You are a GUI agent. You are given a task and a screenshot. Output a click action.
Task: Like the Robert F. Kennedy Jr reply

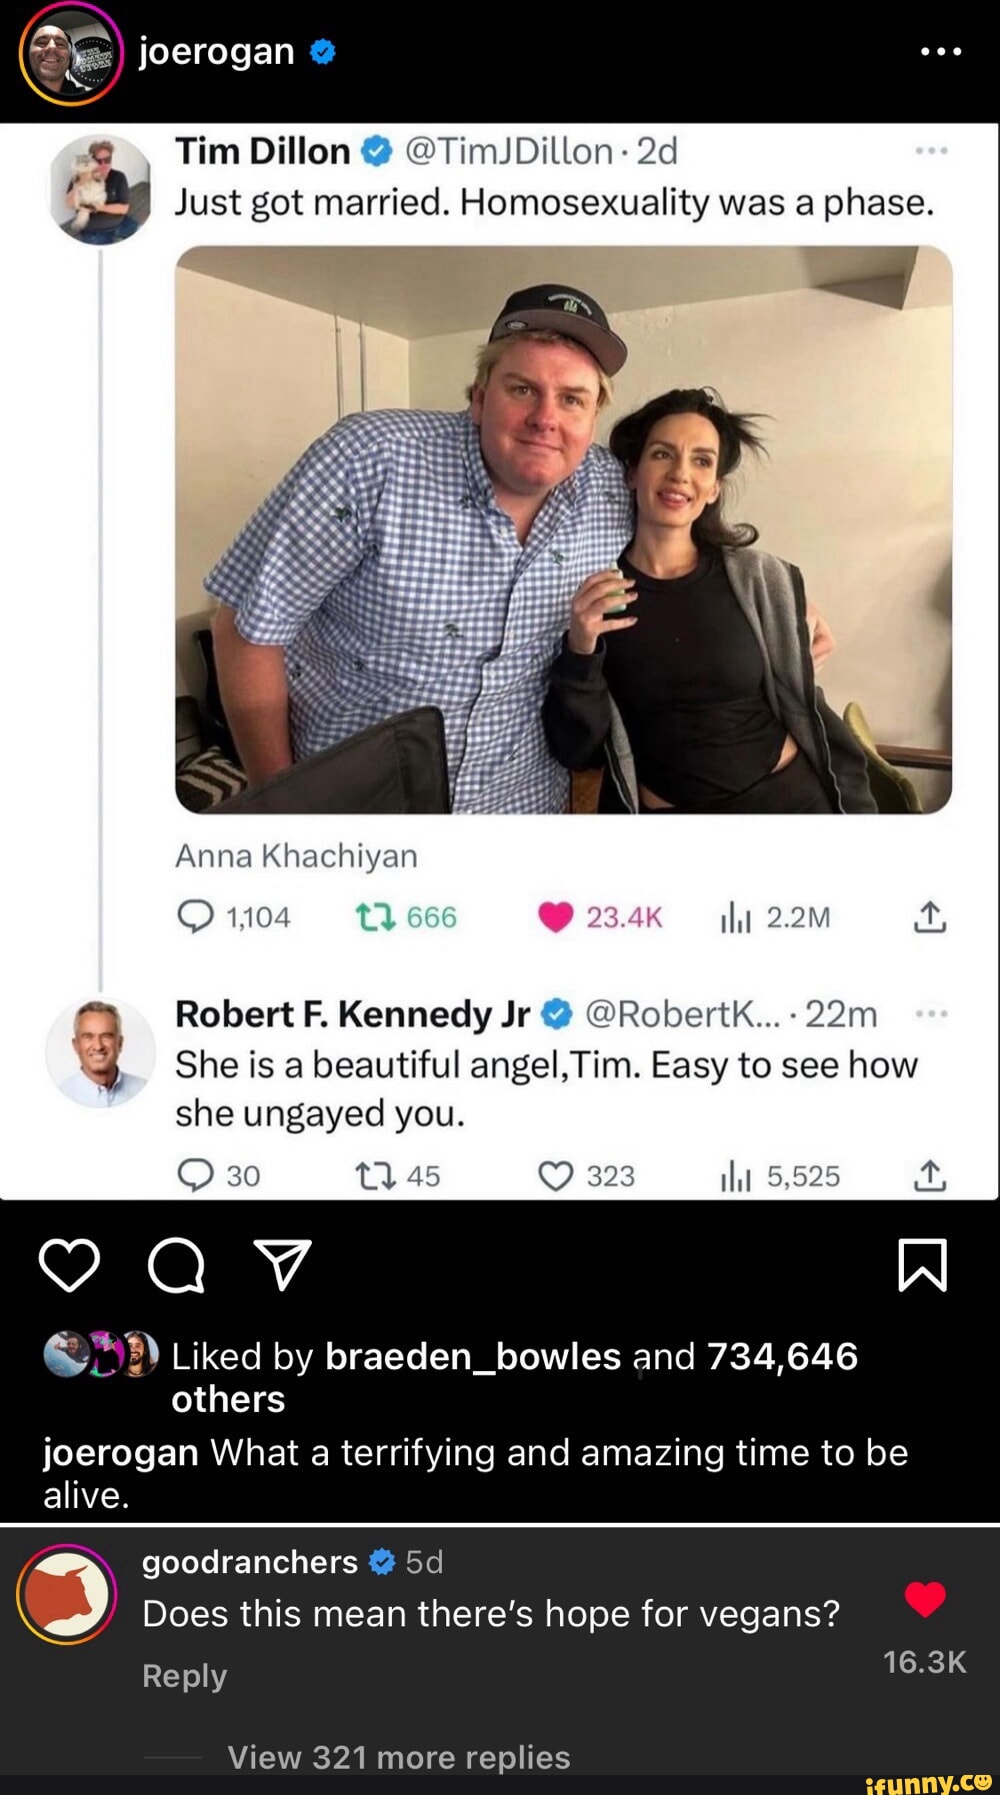click(x=556, y=1176)
